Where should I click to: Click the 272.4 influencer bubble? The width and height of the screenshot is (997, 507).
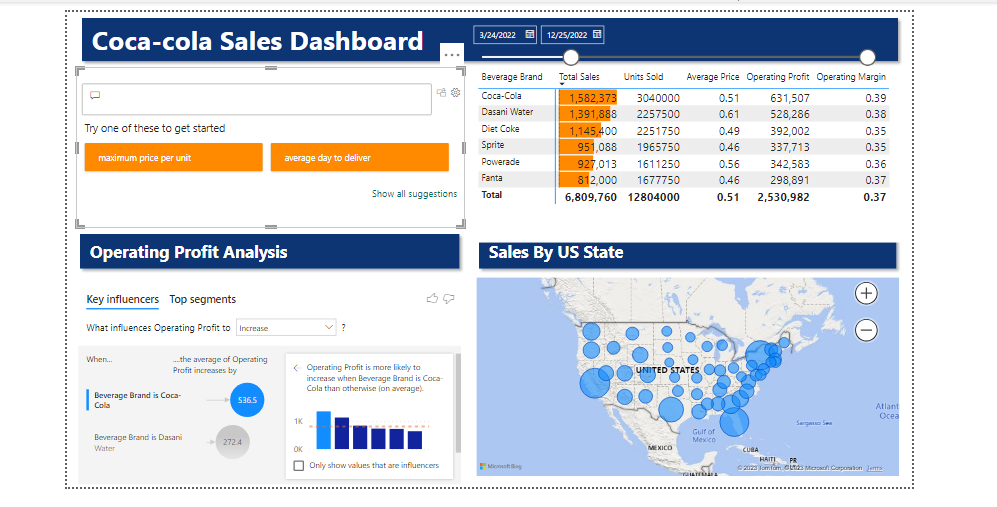click(x=232, y=442)
